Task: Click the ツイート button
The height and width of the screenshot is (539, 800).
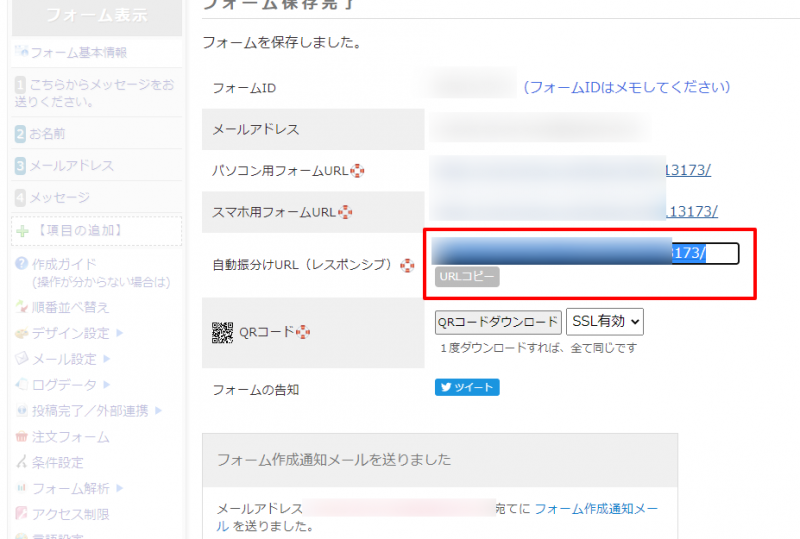Action: [x=467, y=388]
